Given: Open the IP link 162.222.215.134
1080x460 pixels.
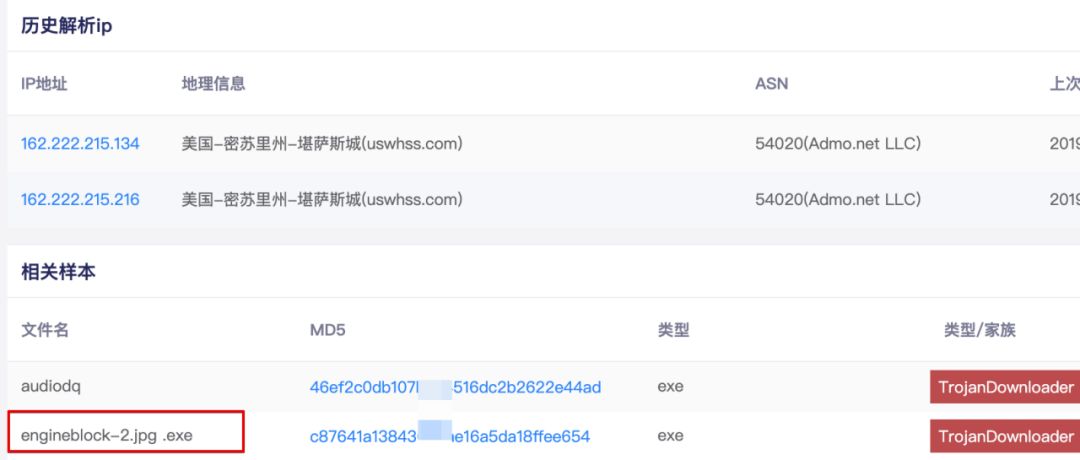Looking at the screenshot, I should [80, 144].
